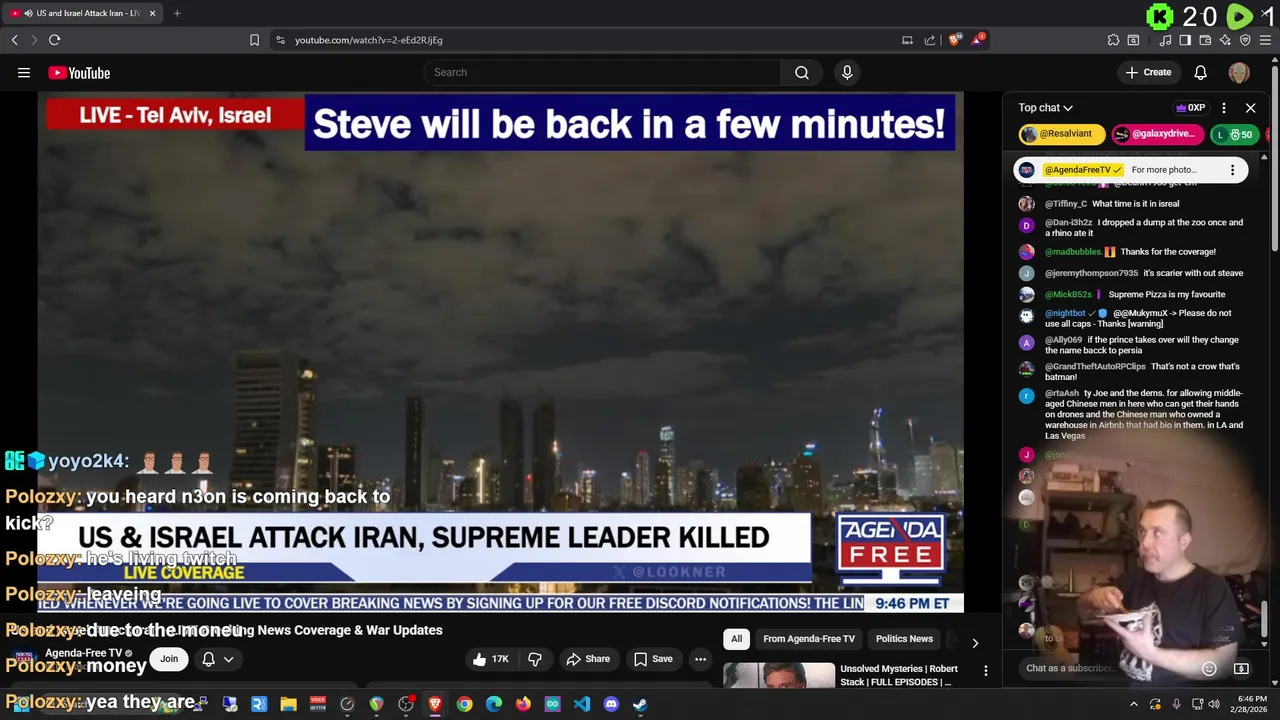Open the Brave Wallet icon

click(1205, 40)
